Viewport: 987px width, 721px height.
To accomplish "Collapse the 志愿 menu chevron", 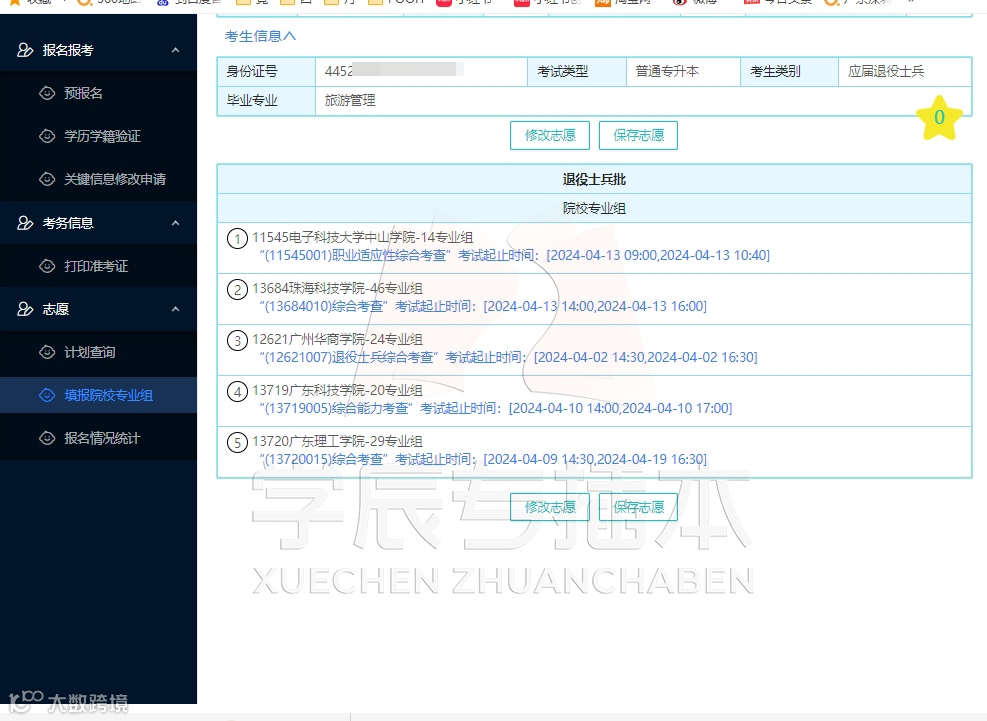I will click(176, 309).
